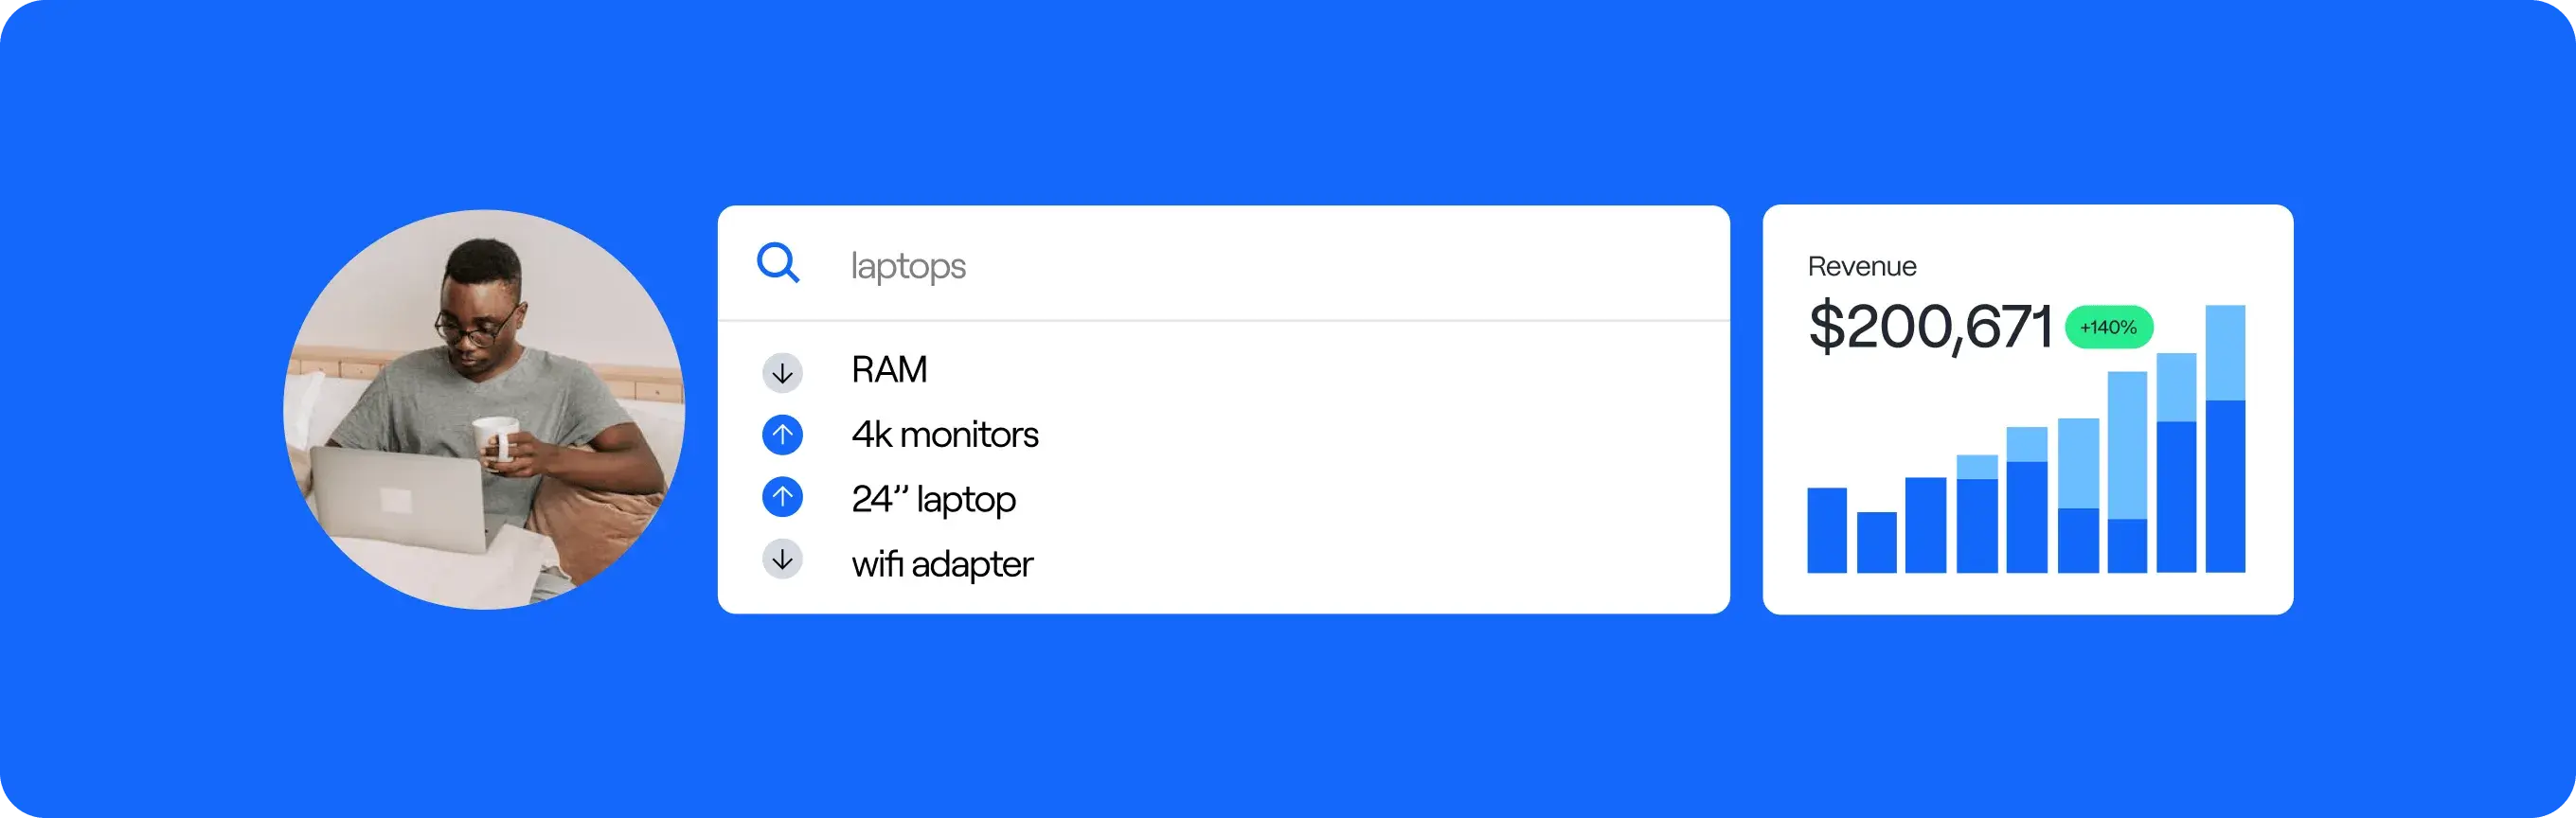Click the tallest rightmost revenue chart bar
2576x818 pixels.
(2225, 439)
